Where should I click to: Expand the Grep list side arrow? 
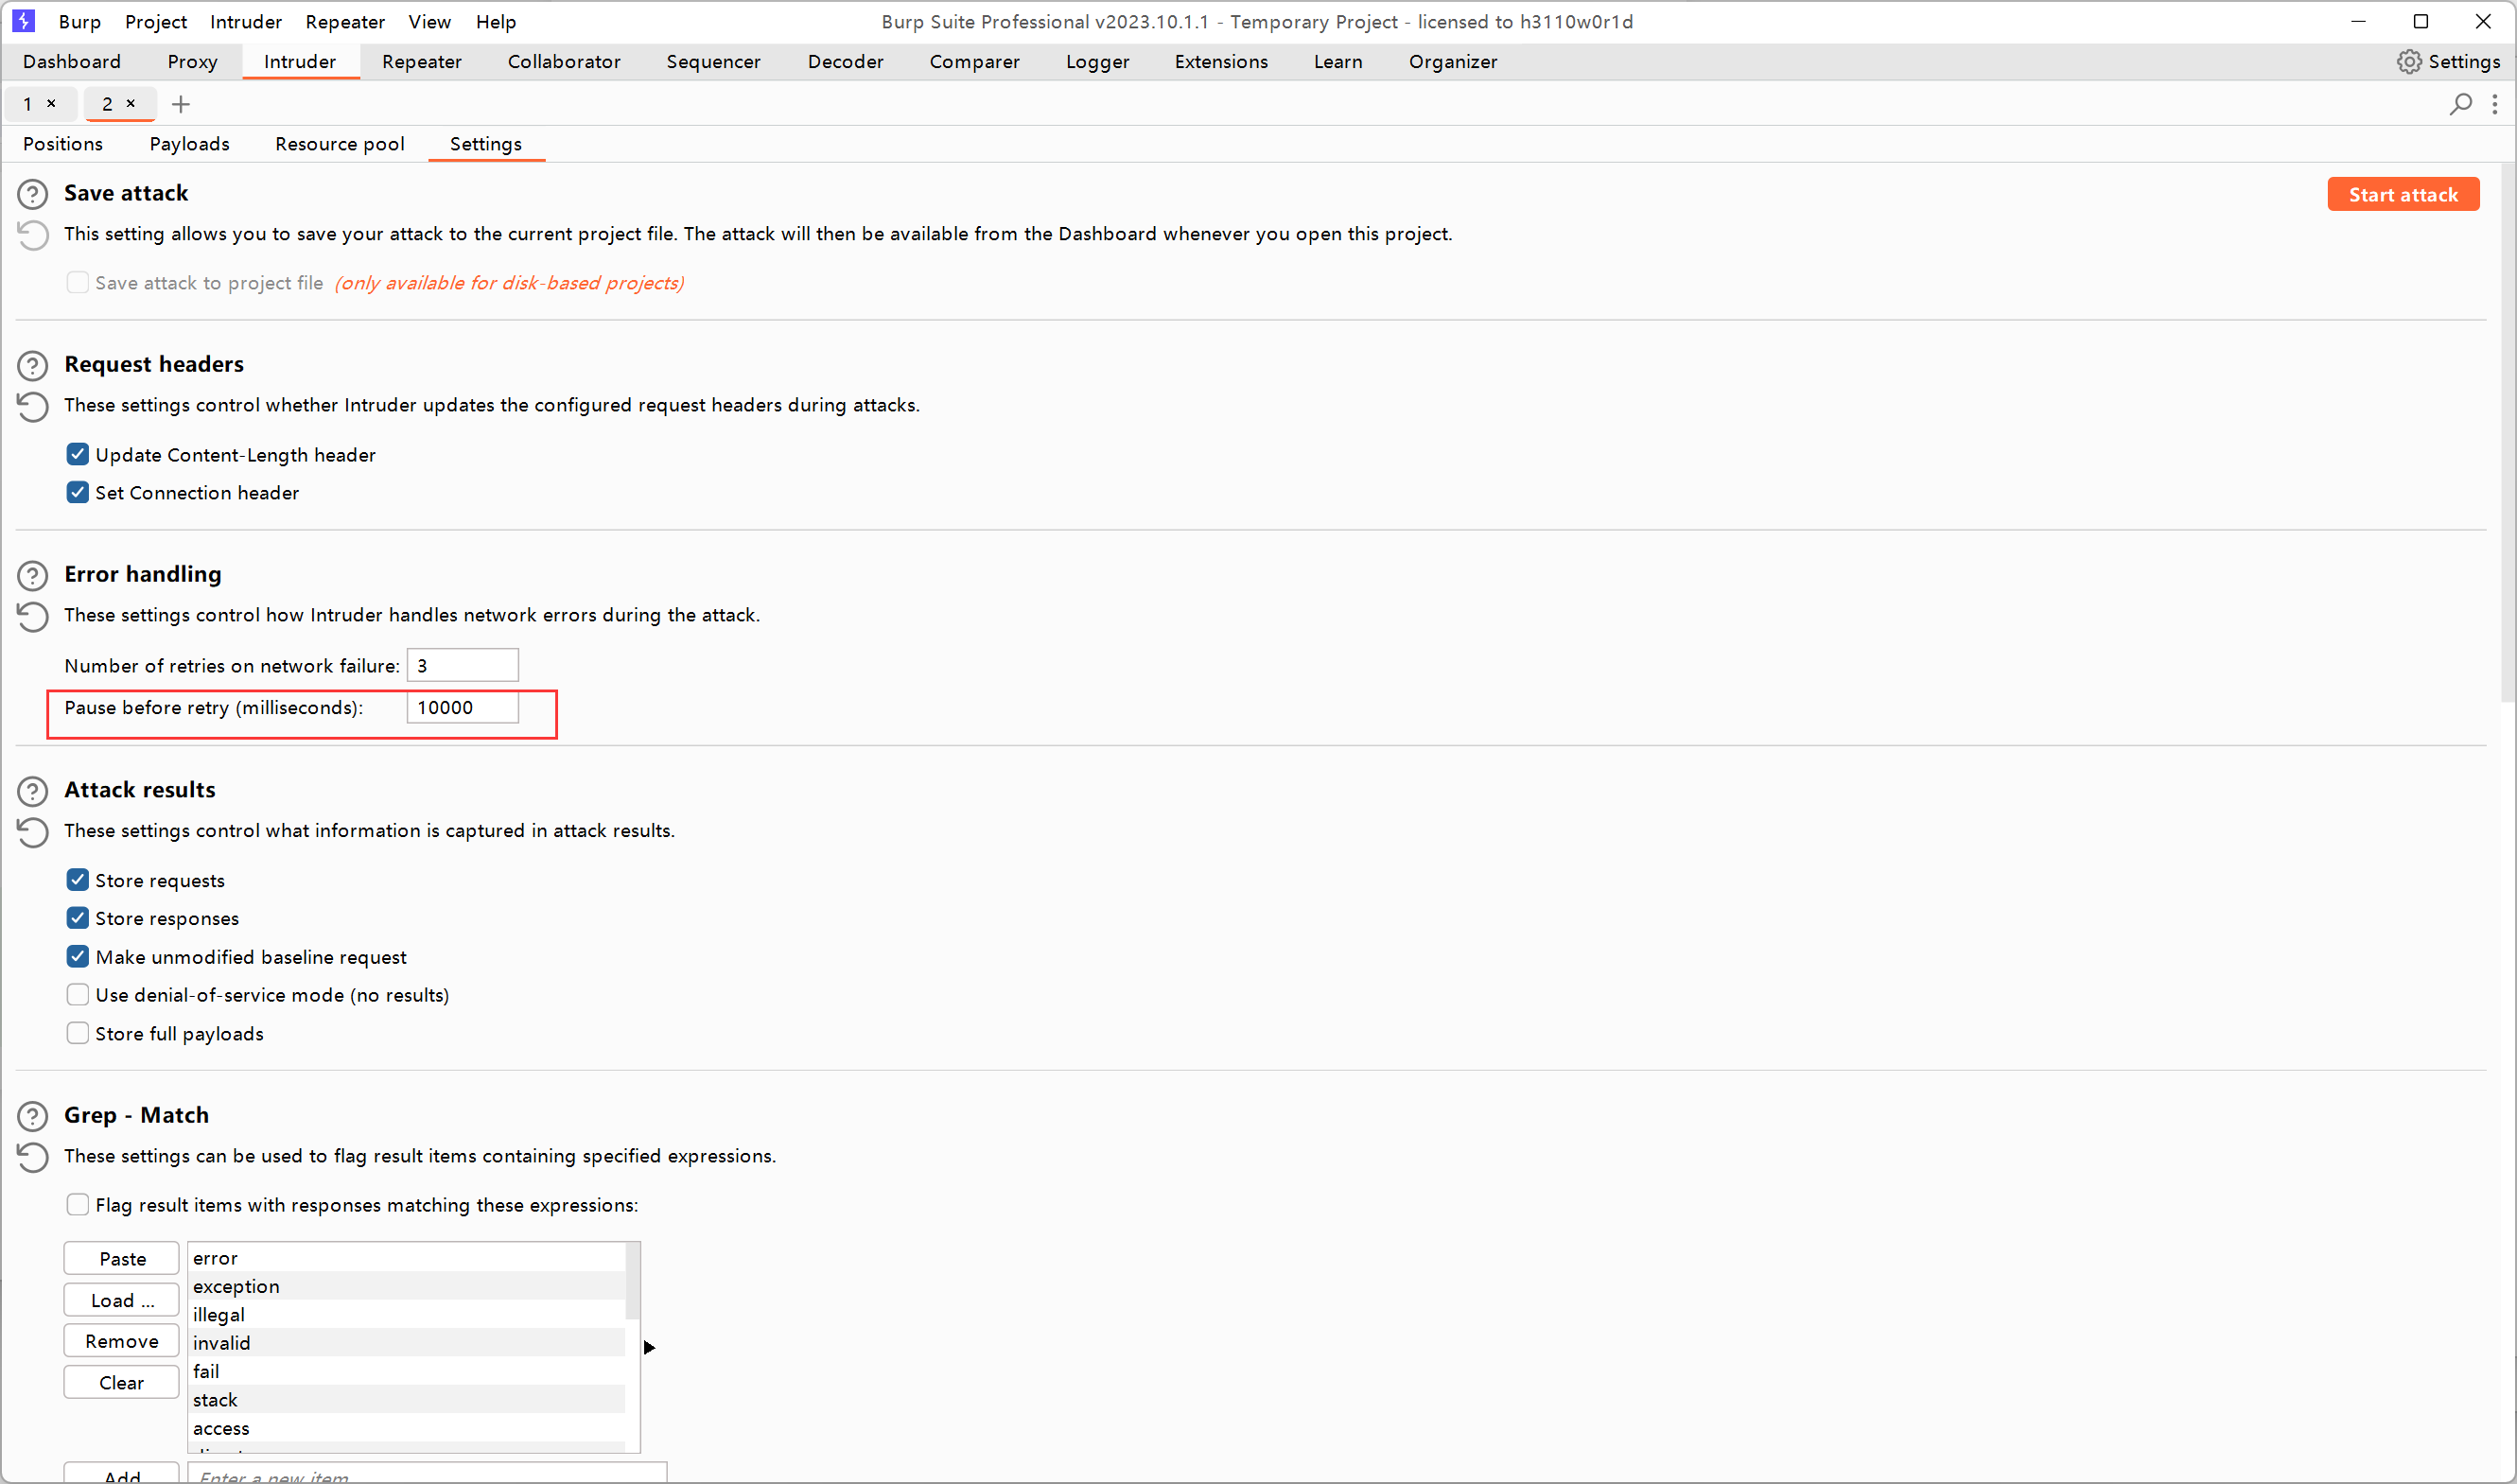click(x=650, y=1348)
